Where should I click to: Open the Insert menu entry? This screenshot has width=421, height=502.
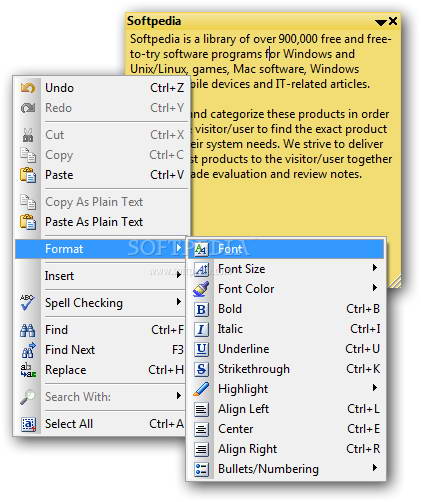click(100, 276)
